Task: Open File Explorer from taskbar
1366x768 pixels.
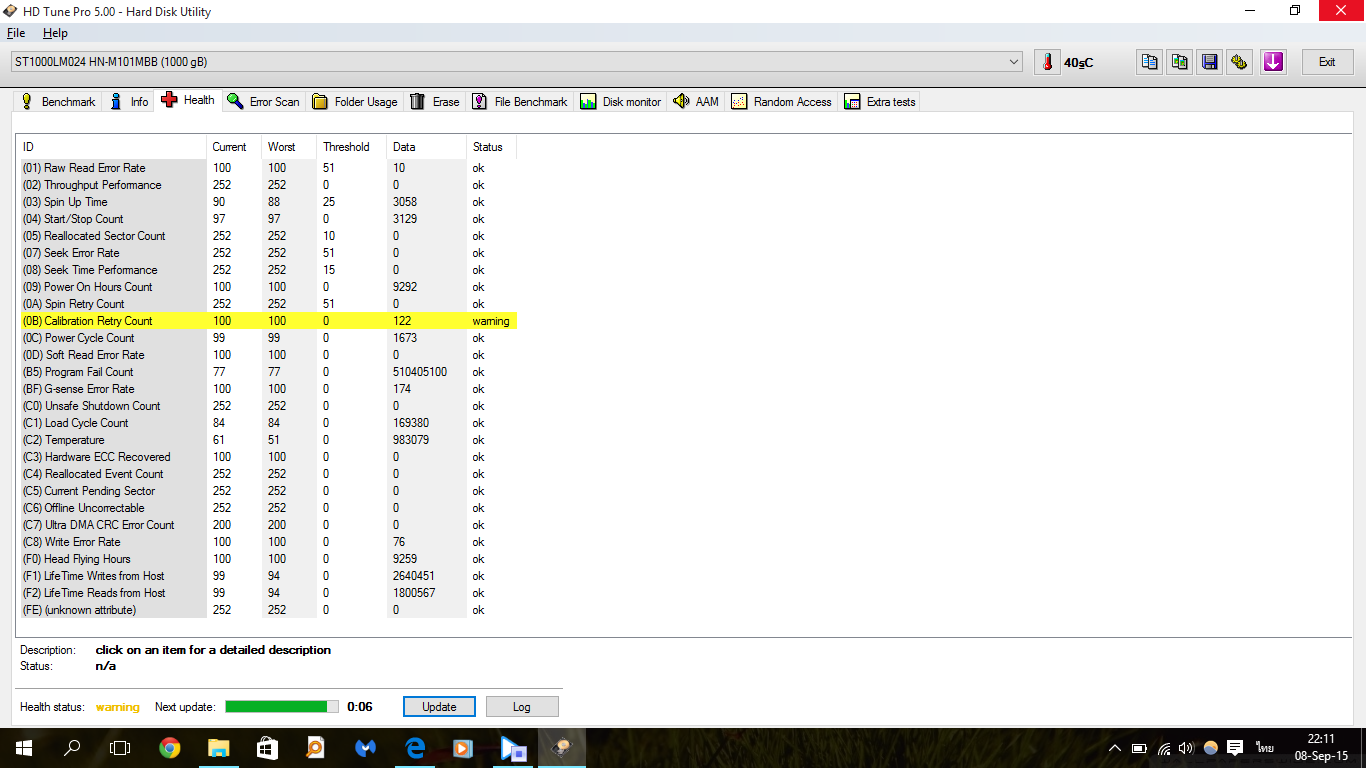Action: (218, 747)
